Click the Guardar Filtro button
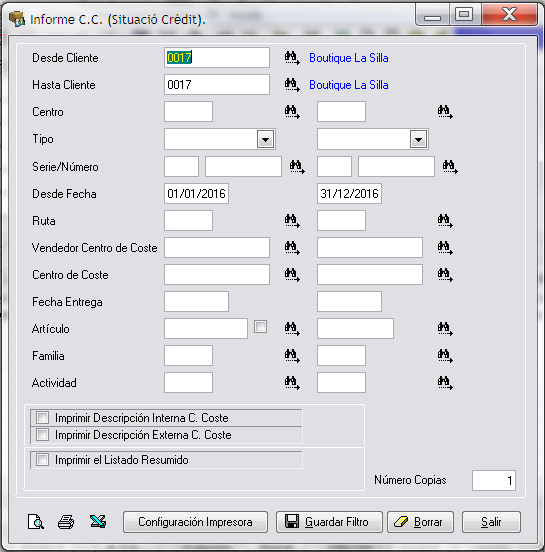The height and width of the screenshot is (552, 545). pos(329,522)
